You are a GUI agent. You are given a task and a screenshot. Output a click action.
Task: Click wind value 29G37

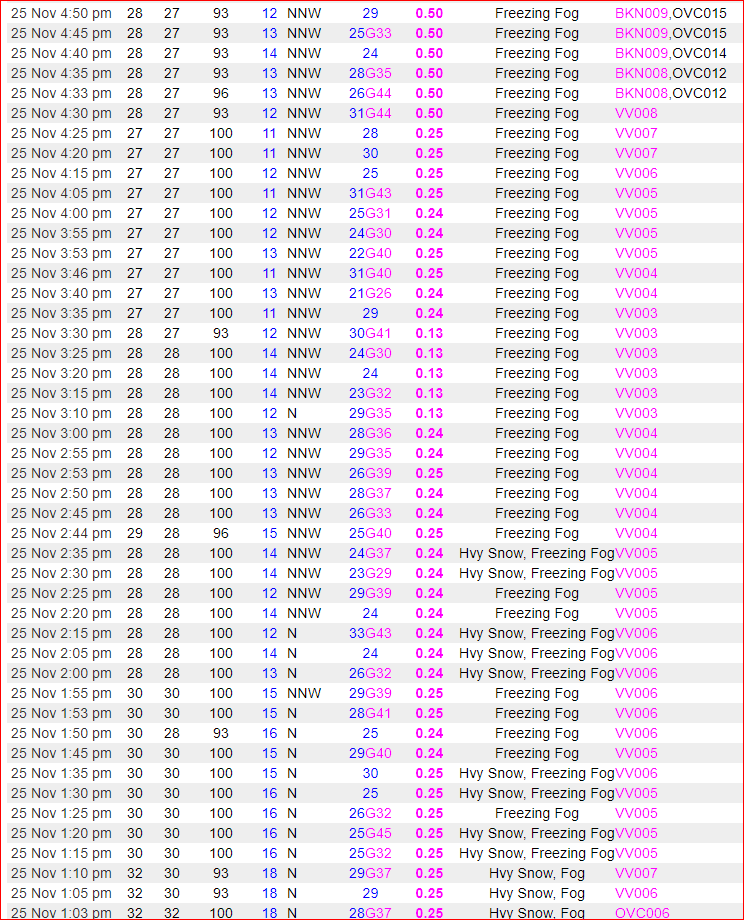pyautogui.click(x=370, y=873)
